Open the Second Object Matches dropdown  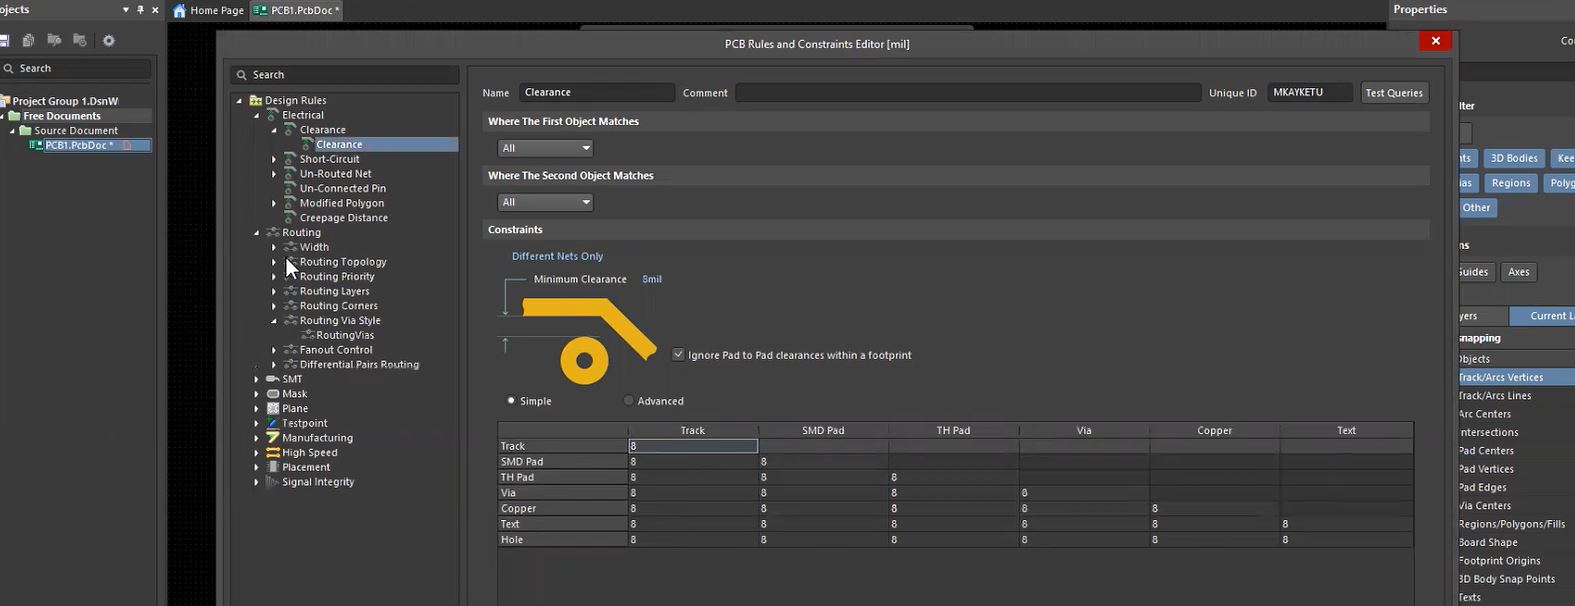coord(546,202)
